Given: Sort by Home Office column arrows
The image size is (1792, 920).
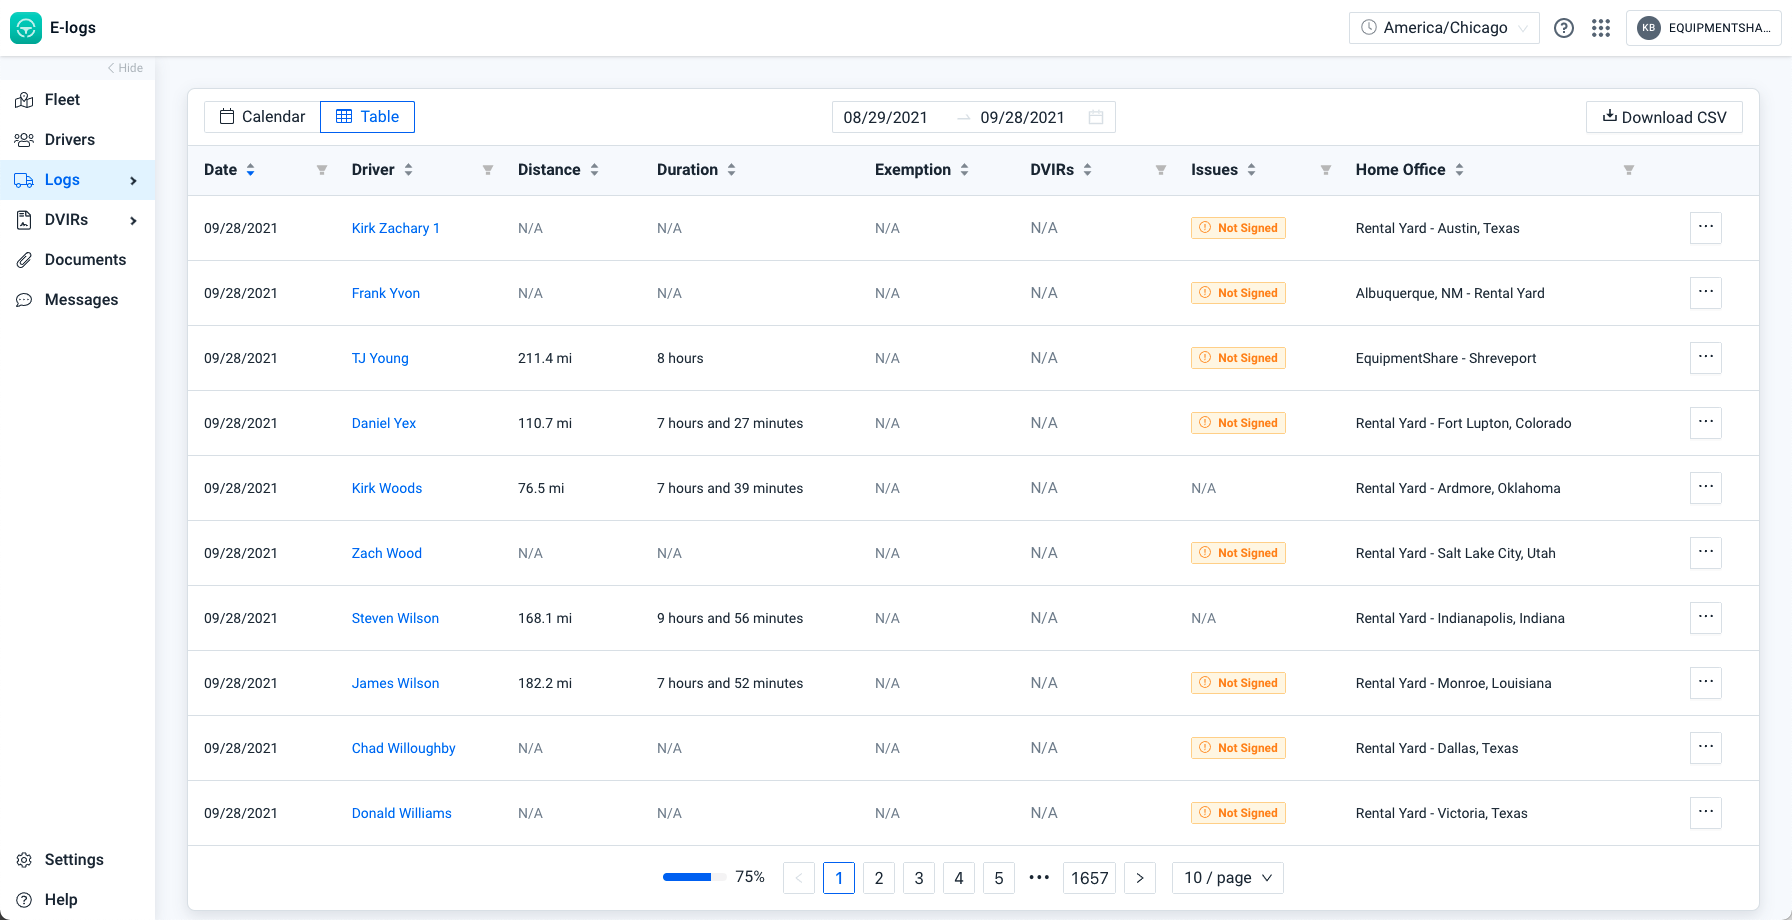Looking at the screenshot, I should (1460, 170).
